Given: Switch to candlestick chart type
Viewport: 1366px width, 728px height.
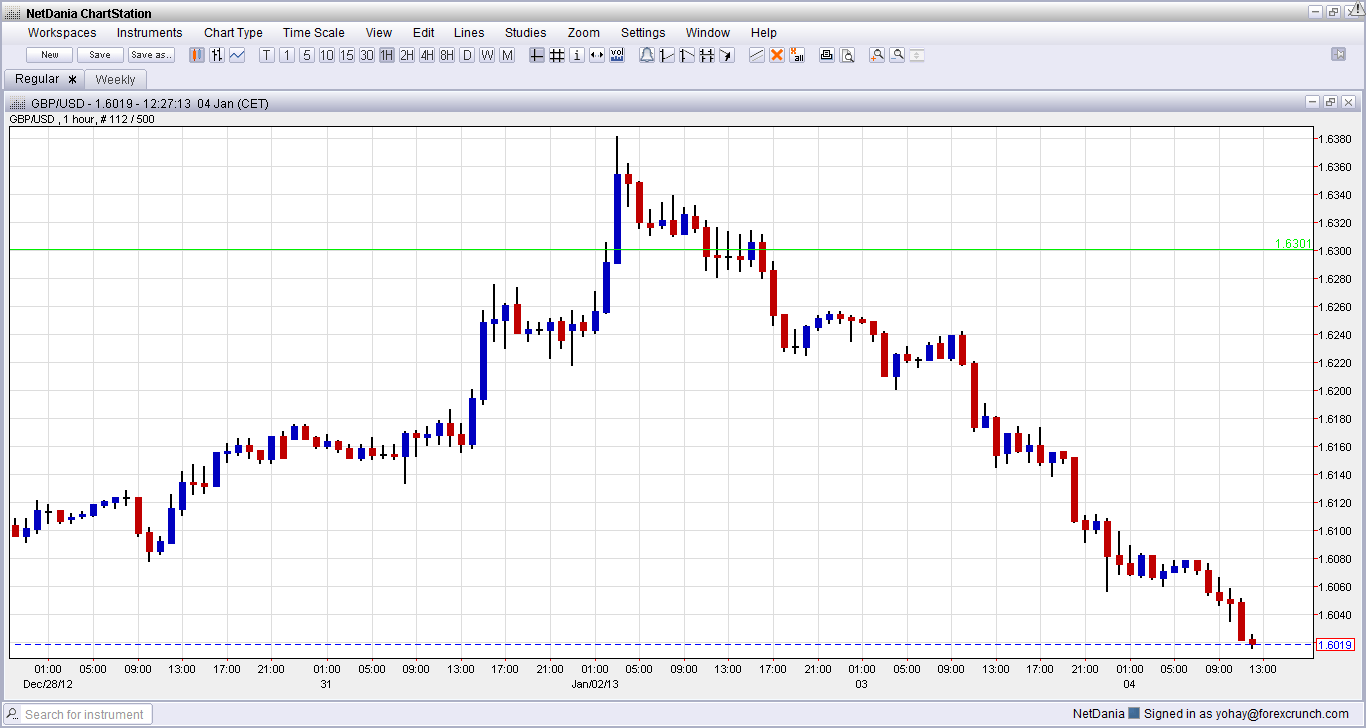Looking at the screenshot, I should [x=197, y=55].
